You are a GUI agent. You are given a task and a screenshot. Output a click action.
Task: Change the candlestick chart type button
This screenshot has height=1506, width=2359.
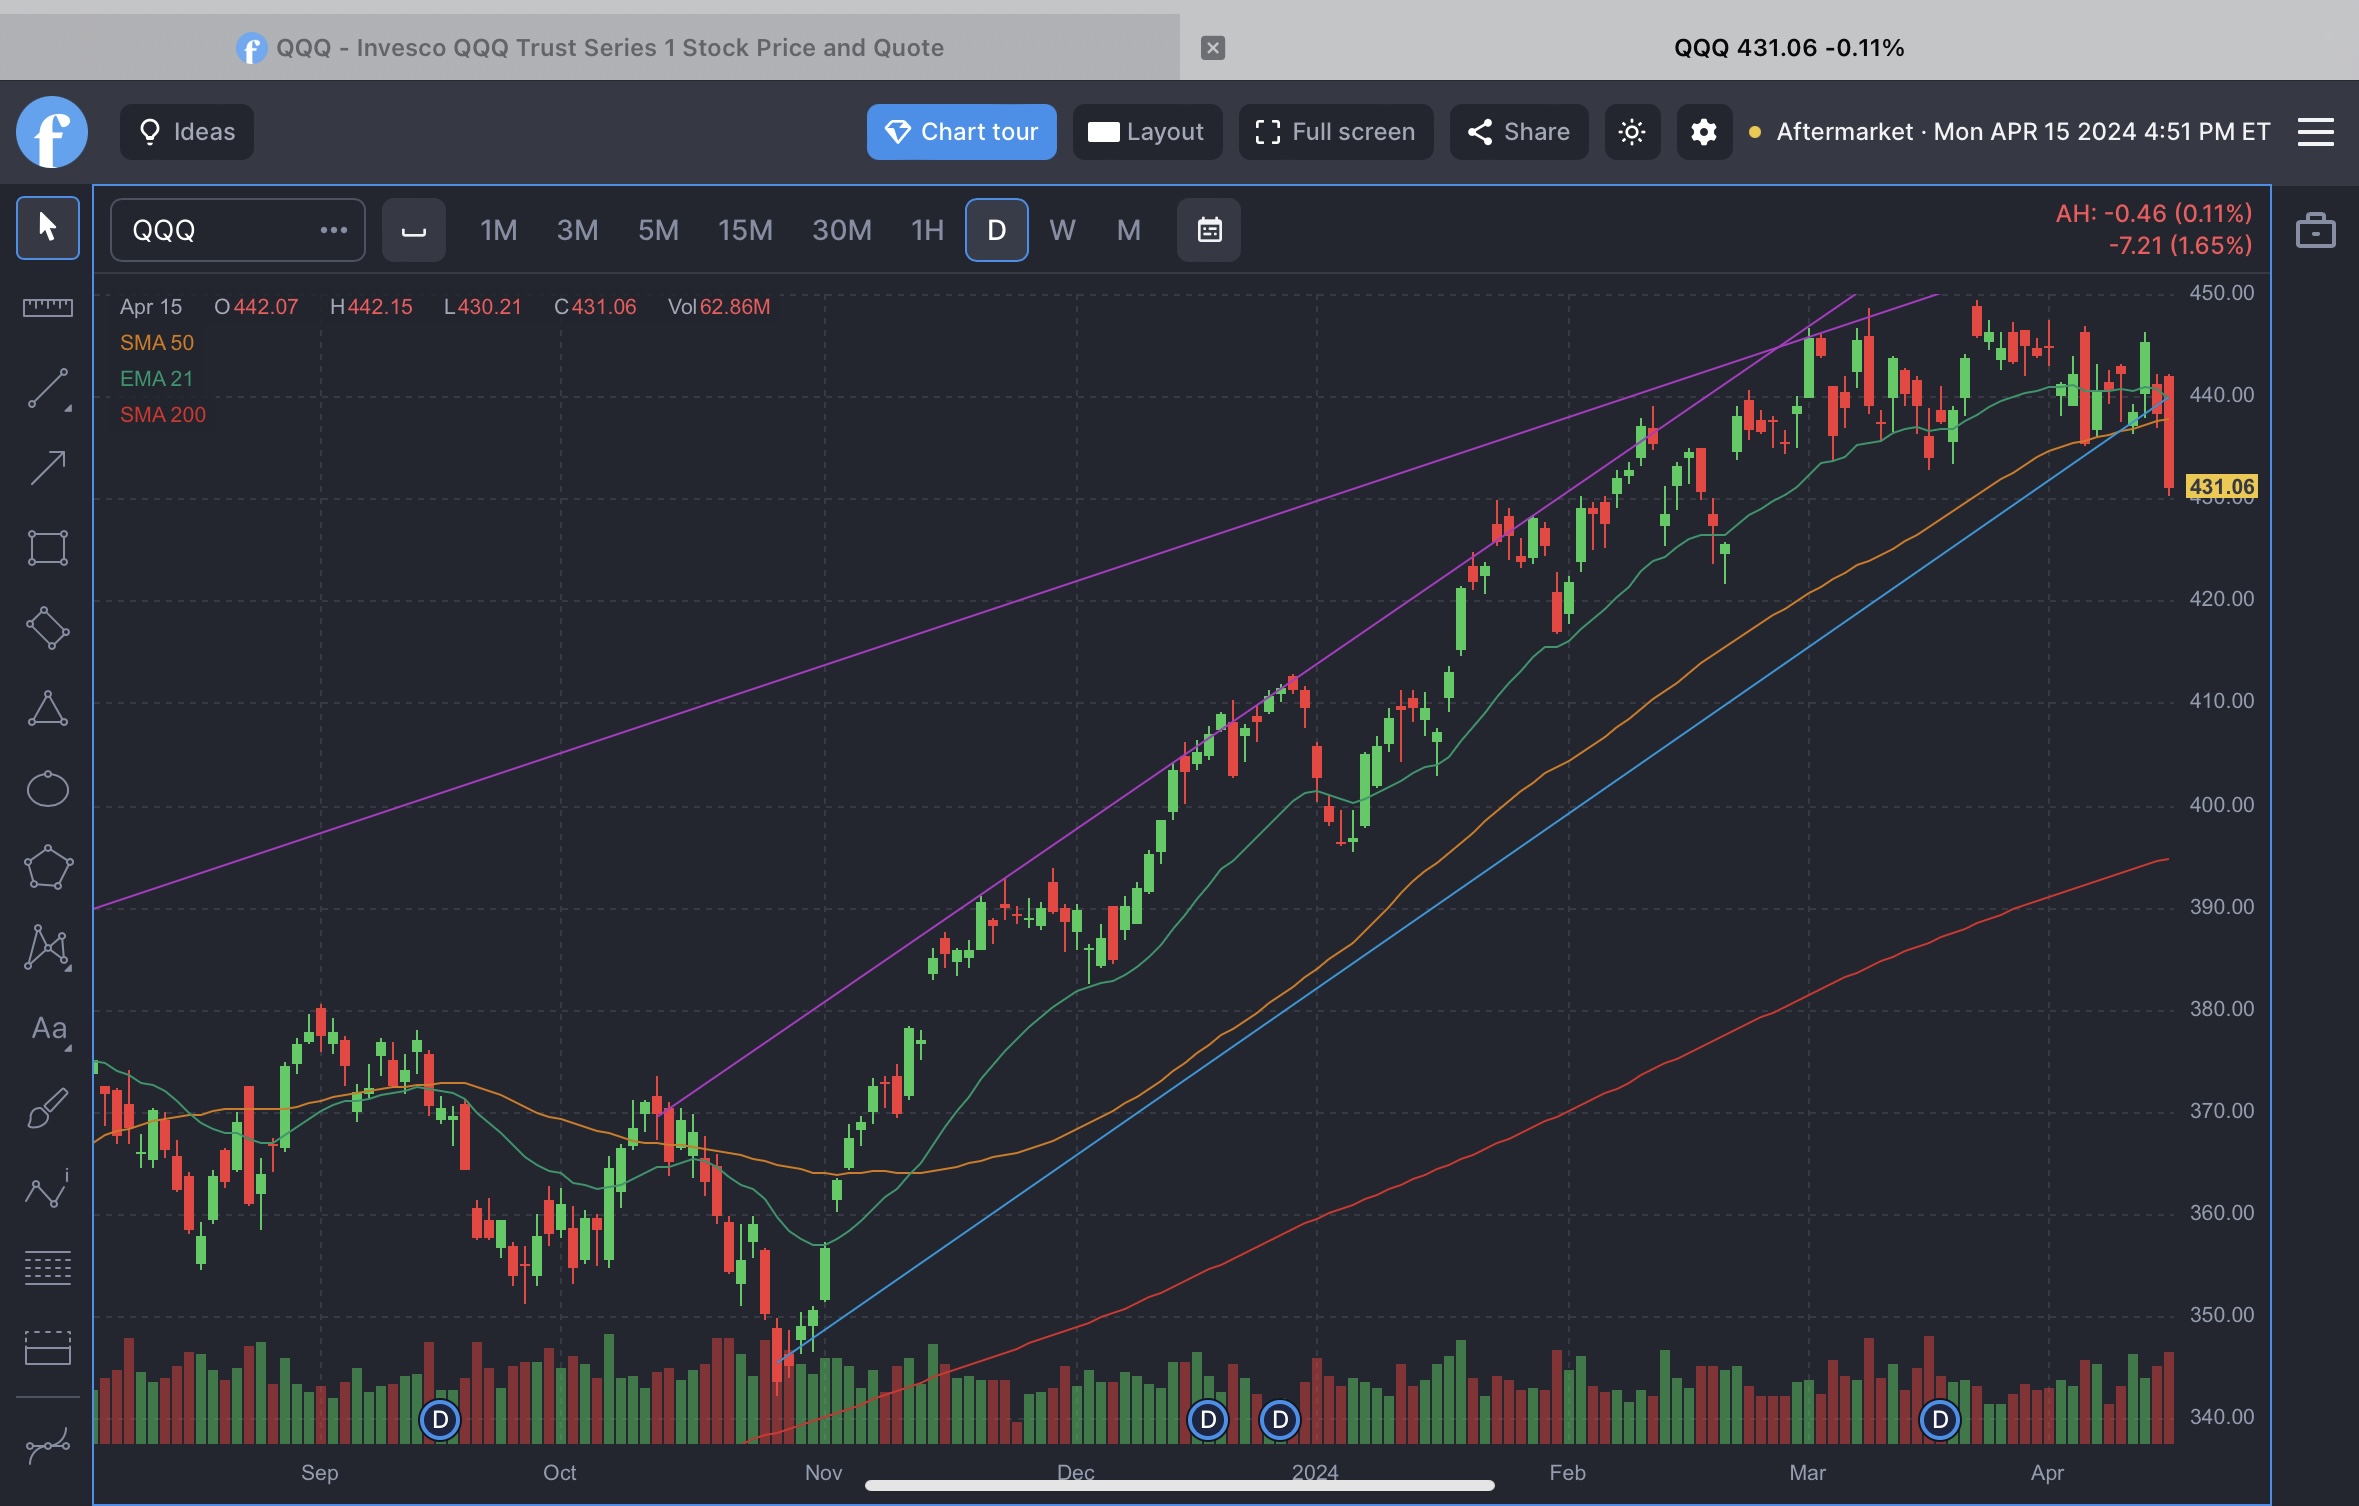point(414,230)
